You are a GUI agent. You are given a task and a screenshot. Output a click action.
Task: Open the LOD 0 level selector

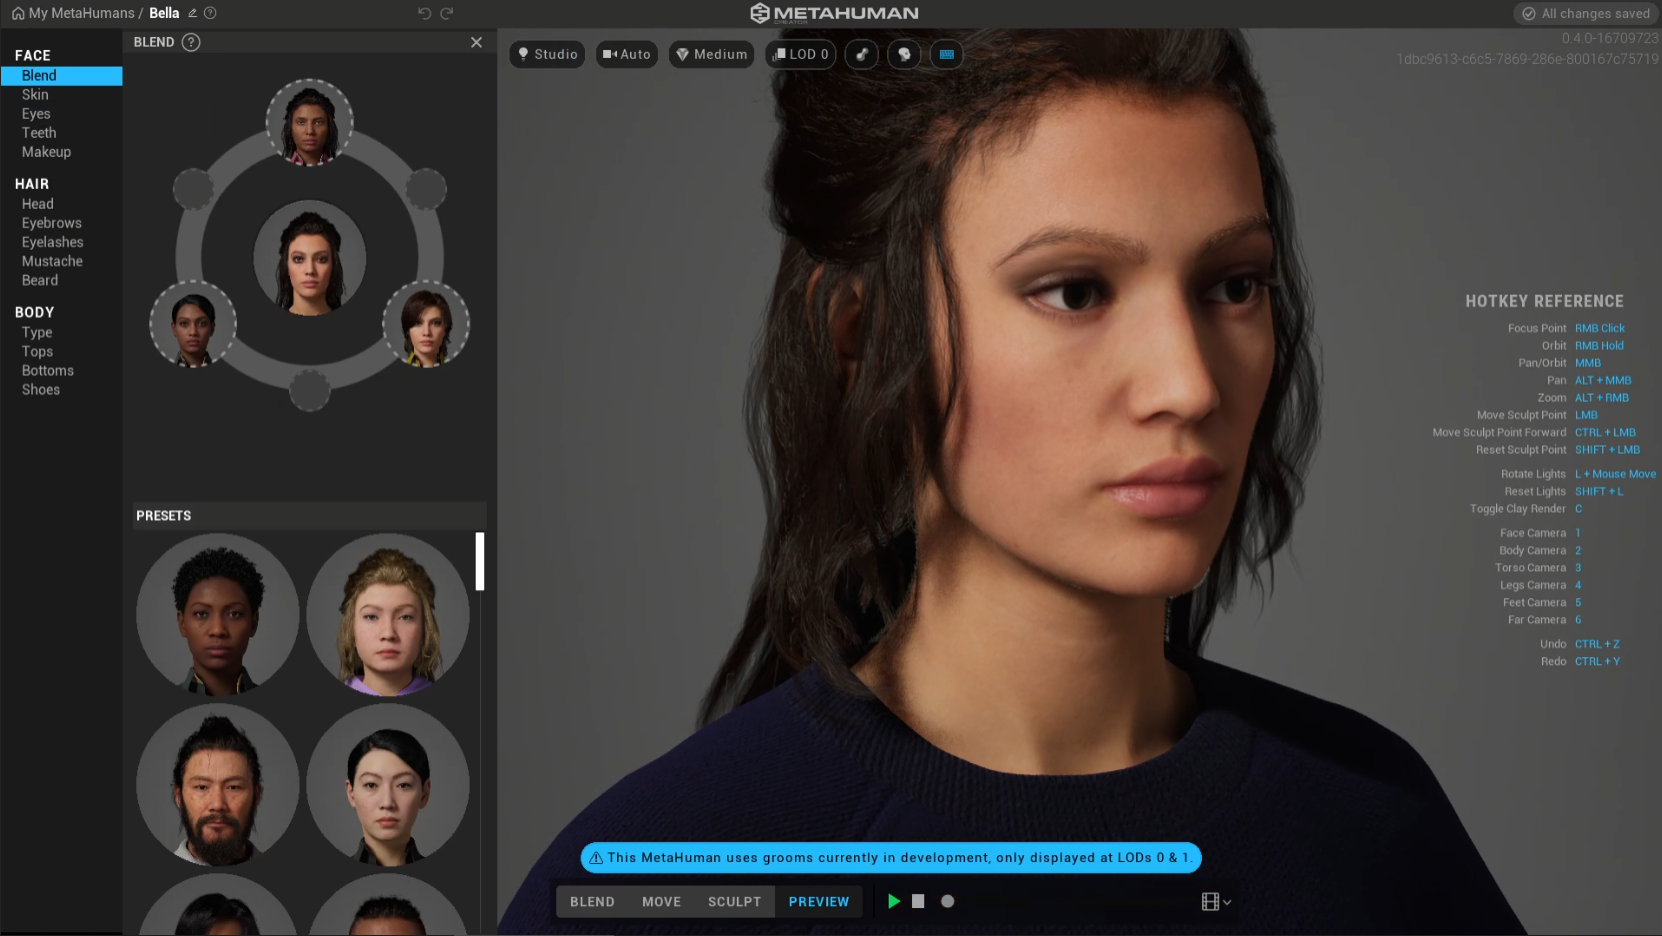click(x=800, y=54)
